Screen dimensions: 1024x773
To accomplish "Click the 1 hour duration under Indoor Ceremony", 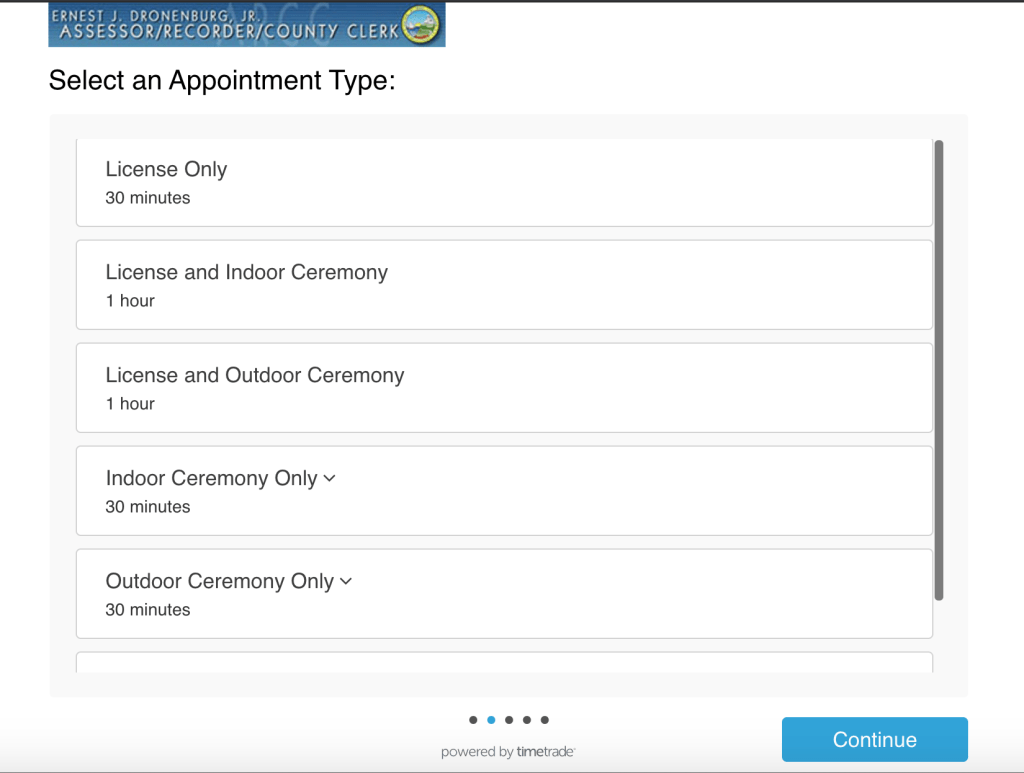I will click(x=130, y=301).
